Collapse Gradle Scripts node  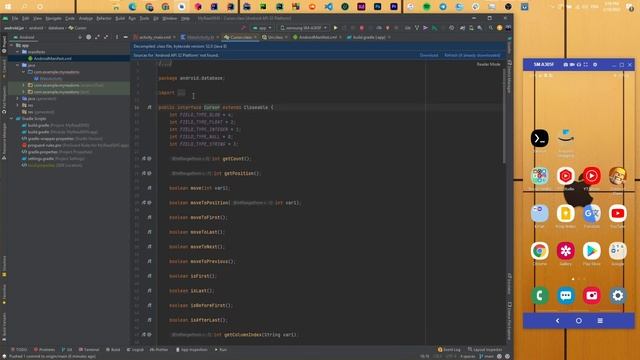tap(12, 118)
